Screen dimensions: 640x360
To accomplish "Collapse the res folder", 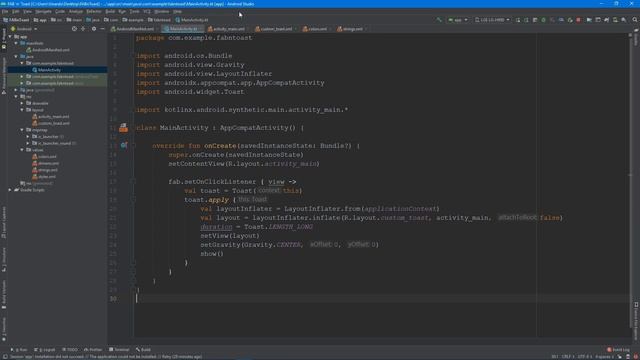I will (x=16, y=96).
